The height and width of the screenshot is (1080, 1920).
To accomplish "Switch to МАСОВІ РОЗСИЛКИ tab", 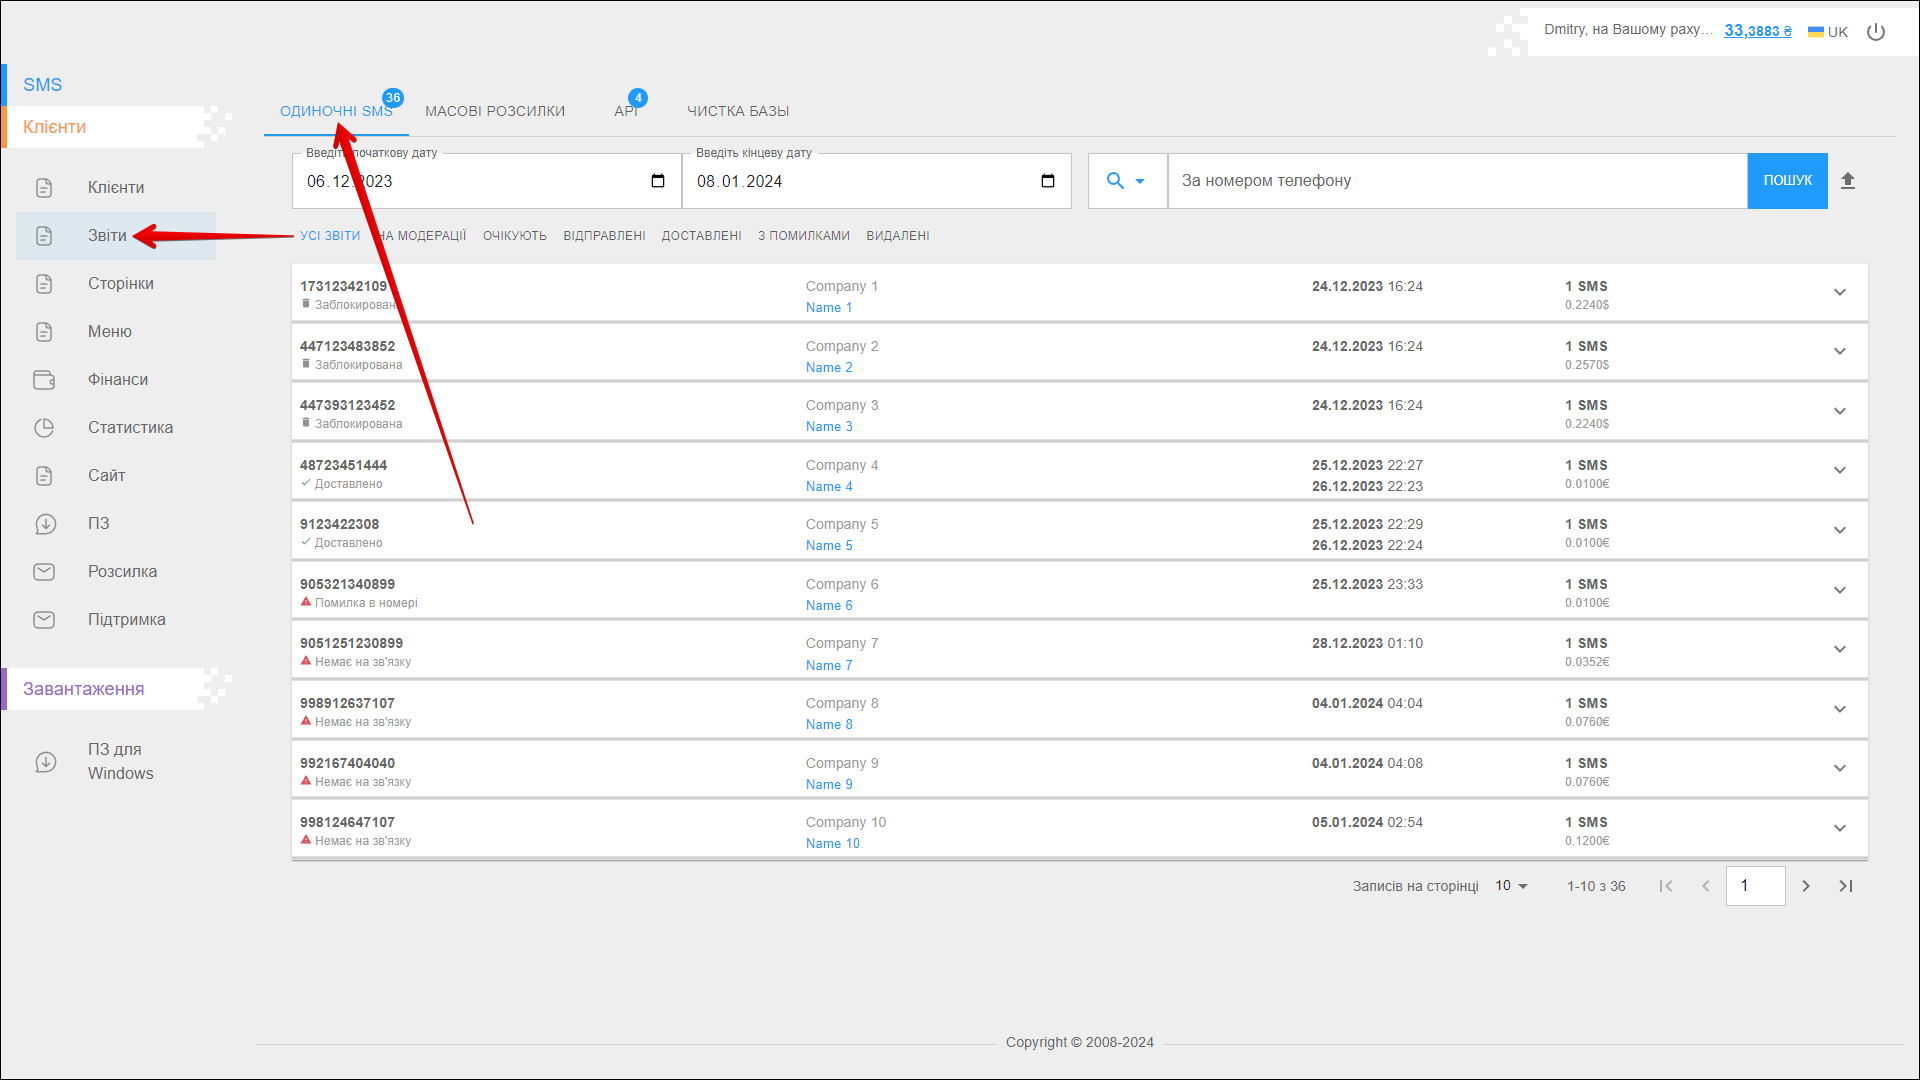I will click(x=495, y=111).
